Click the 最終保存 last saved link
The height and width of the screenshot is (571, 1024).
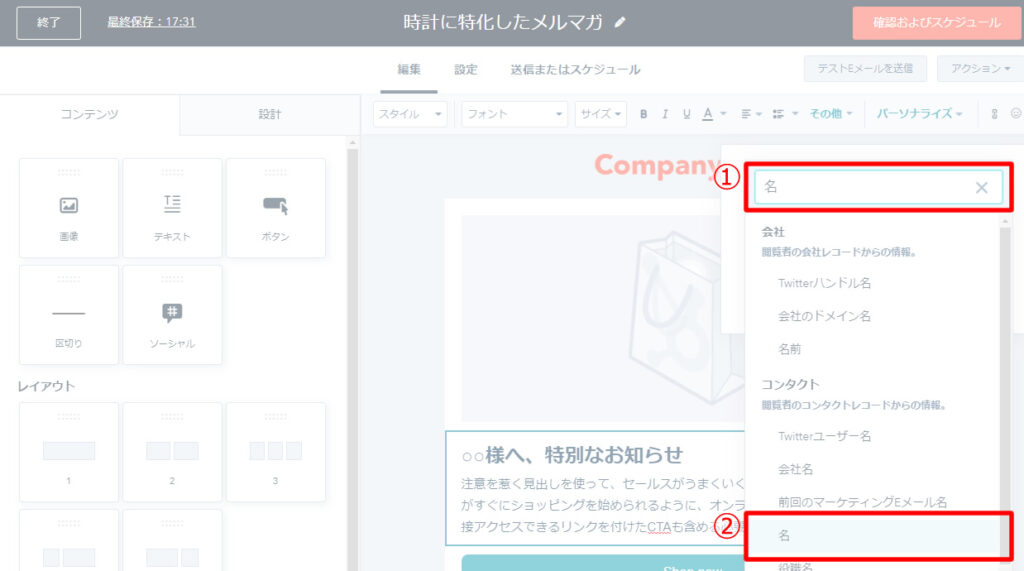pos(152,22)
